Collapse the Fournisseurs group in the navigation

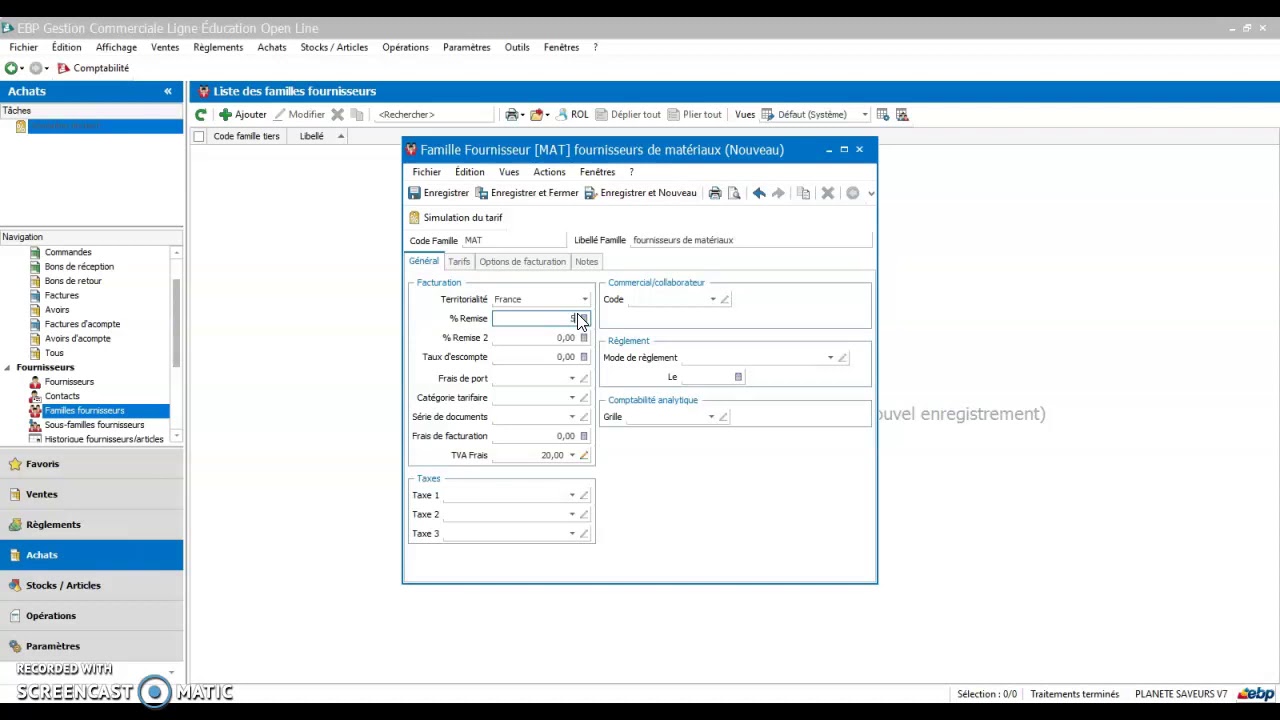tap(8, 367)
